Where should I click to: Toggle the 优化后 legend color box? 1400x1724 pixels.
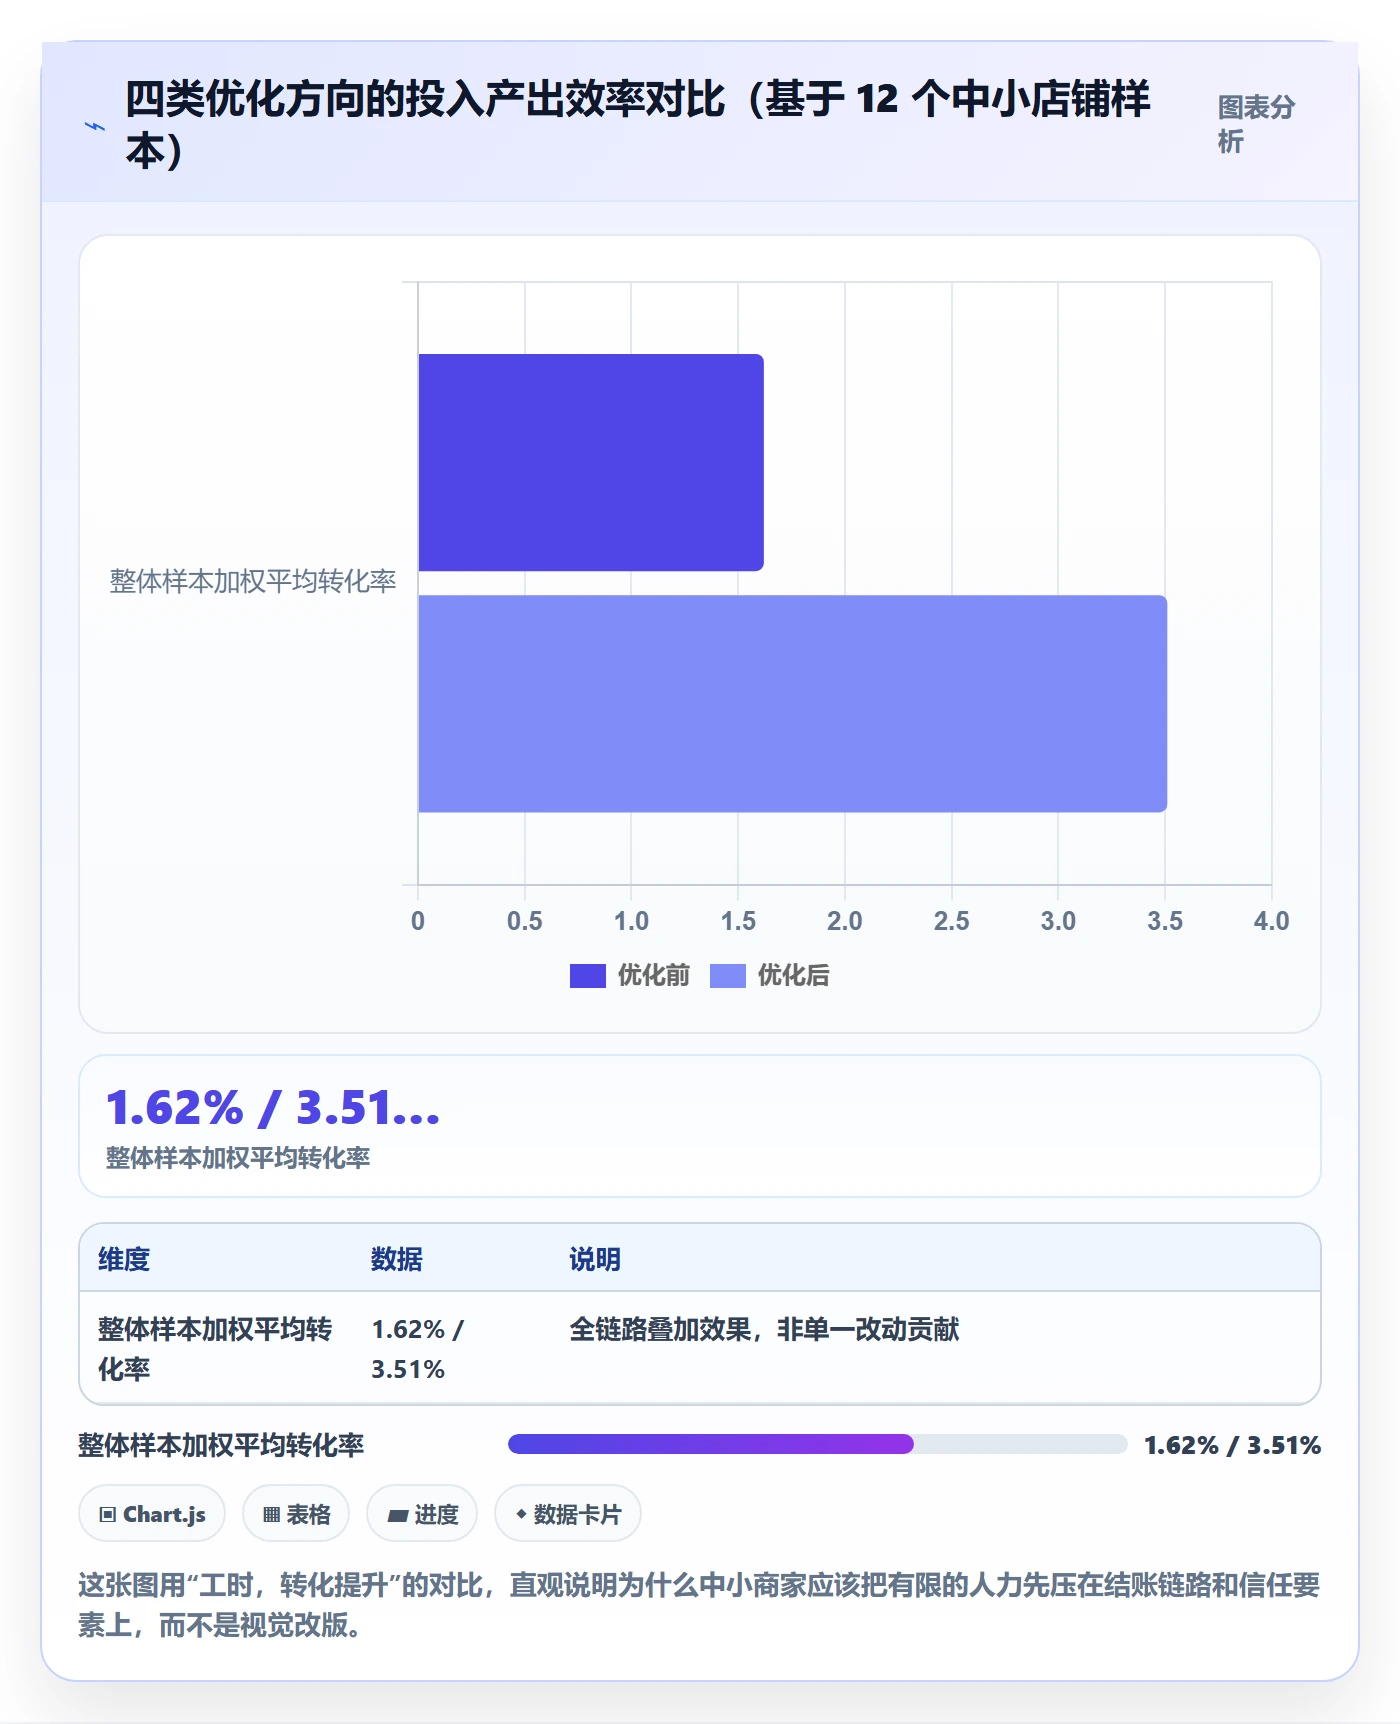pyautogui.click(x=728, y=976)
